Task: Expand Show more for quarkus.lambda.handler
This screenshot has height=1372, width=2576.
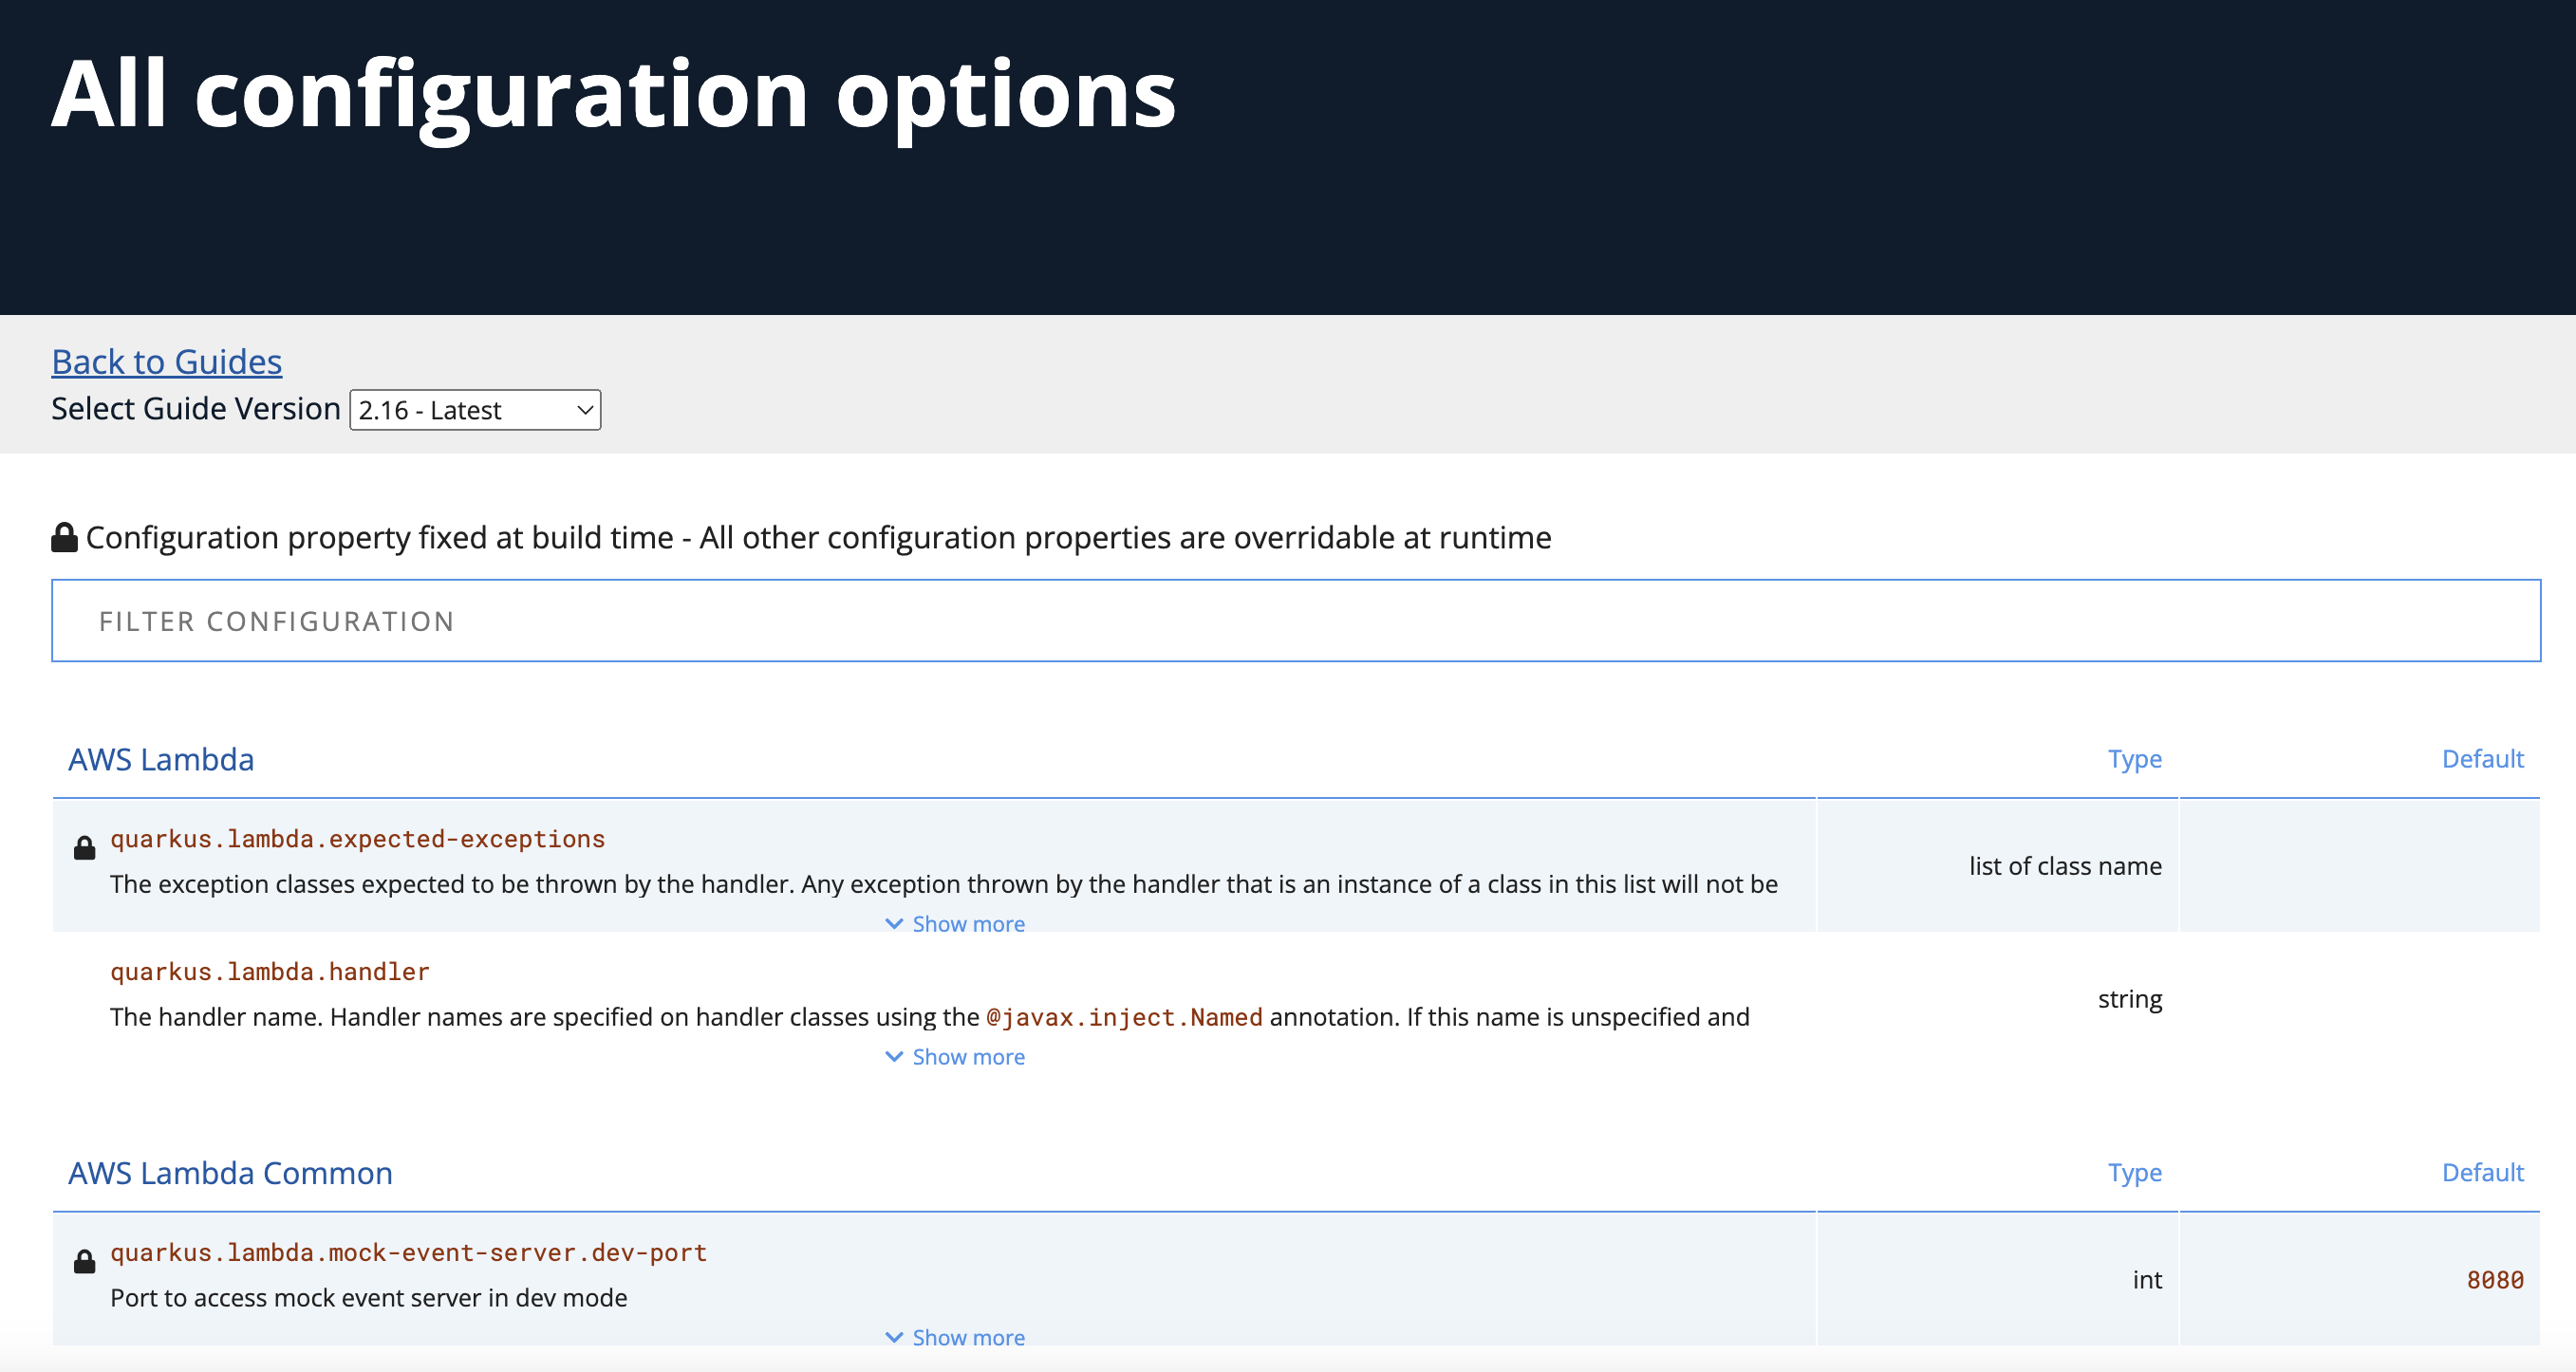Action: (967, 1056)
